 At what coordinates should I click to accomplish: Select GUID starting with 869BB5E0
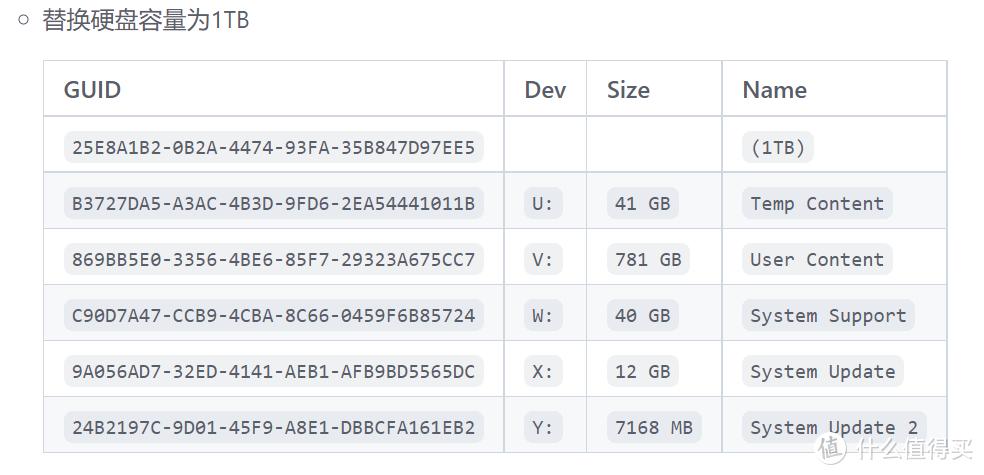[273, 260]
